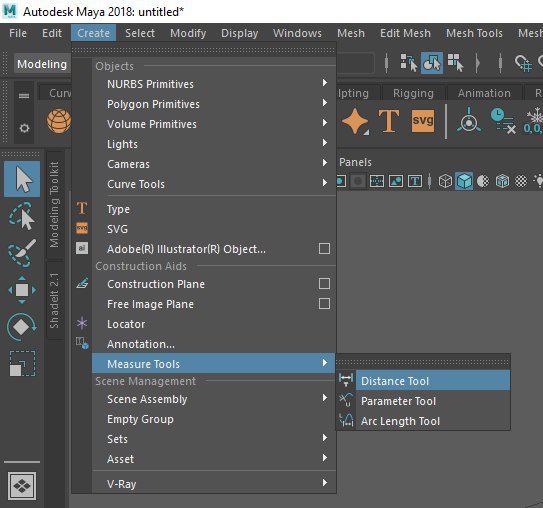Open the Display menu

tap(240, 33)
